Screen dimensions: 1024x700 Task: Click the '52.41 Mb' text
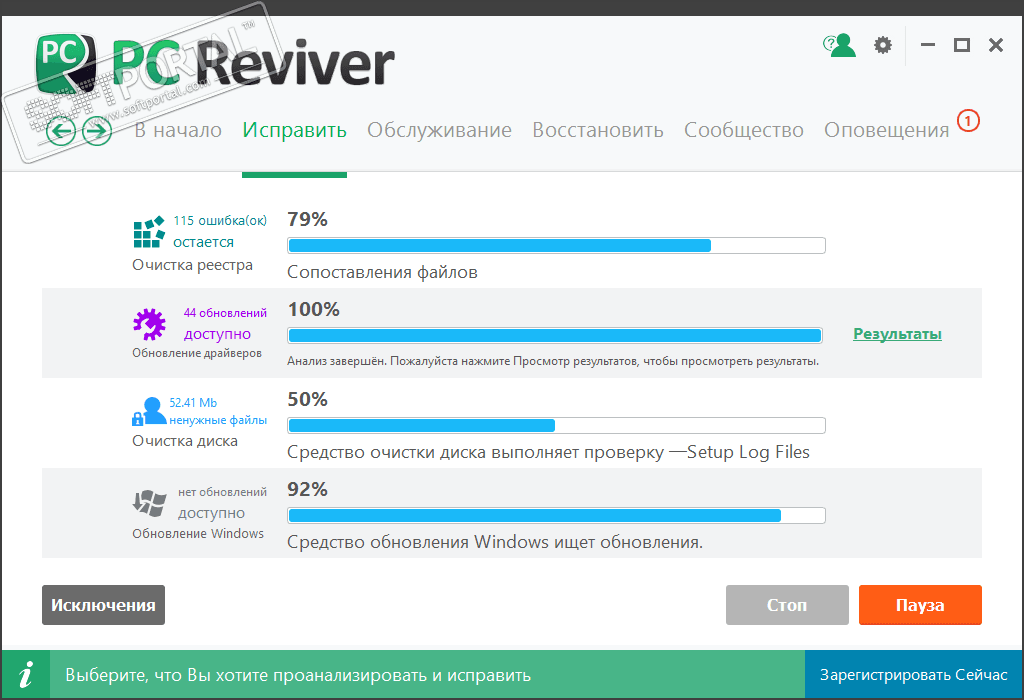click(x=193, y=403)
